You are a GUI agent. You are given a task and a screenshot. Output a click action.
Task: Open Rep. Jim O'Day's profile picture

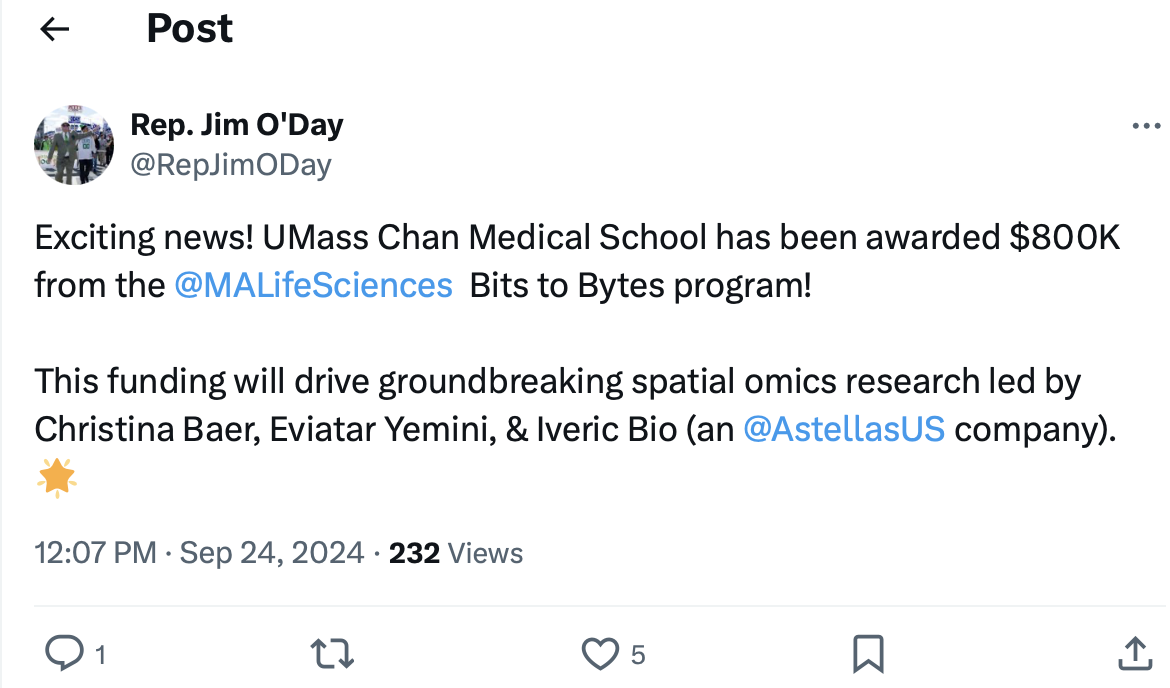click(x=73, y=145)
